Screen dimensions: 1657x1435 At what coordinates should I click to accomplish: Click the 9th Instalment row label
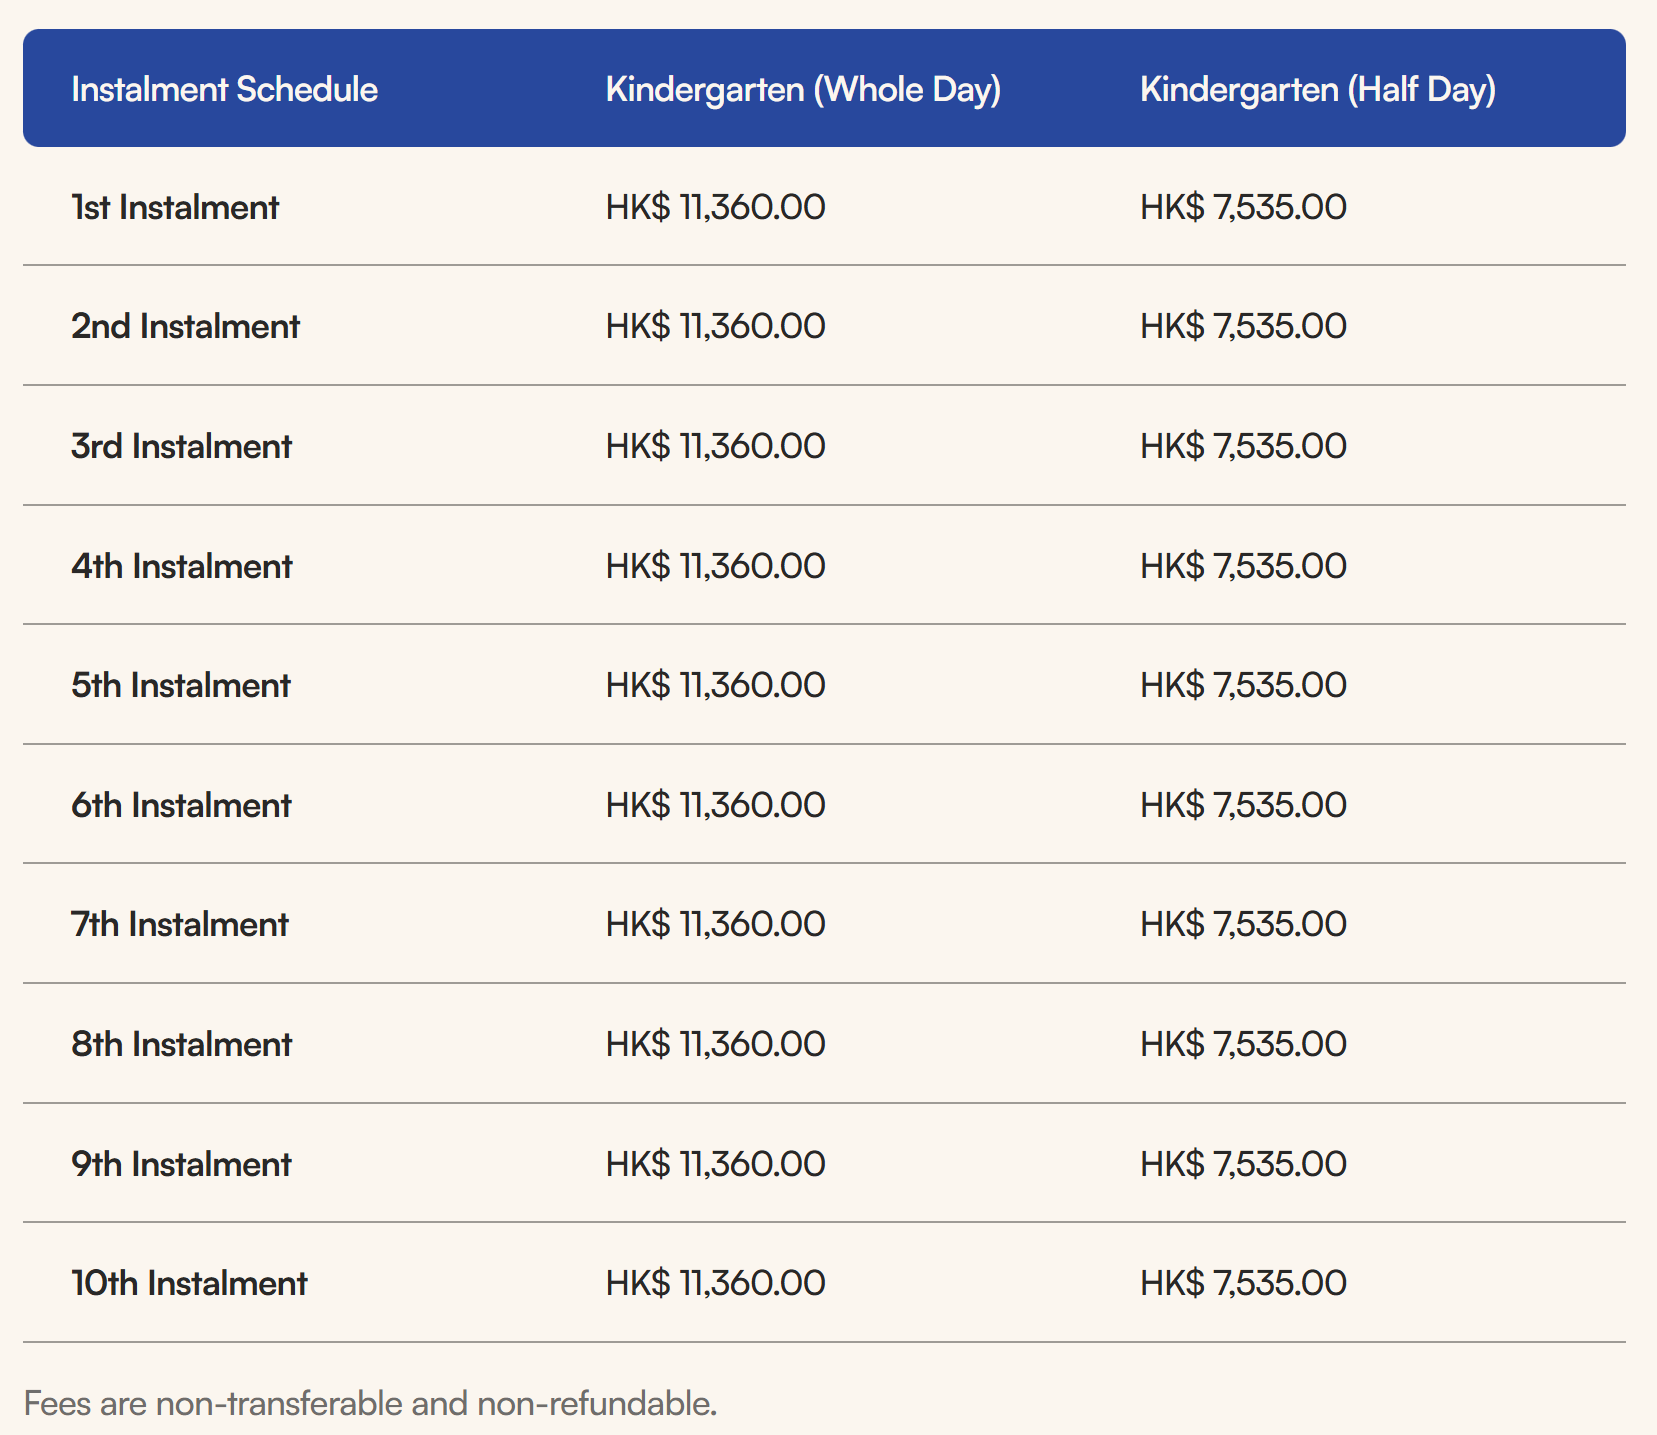click(x=181, y=1164)
